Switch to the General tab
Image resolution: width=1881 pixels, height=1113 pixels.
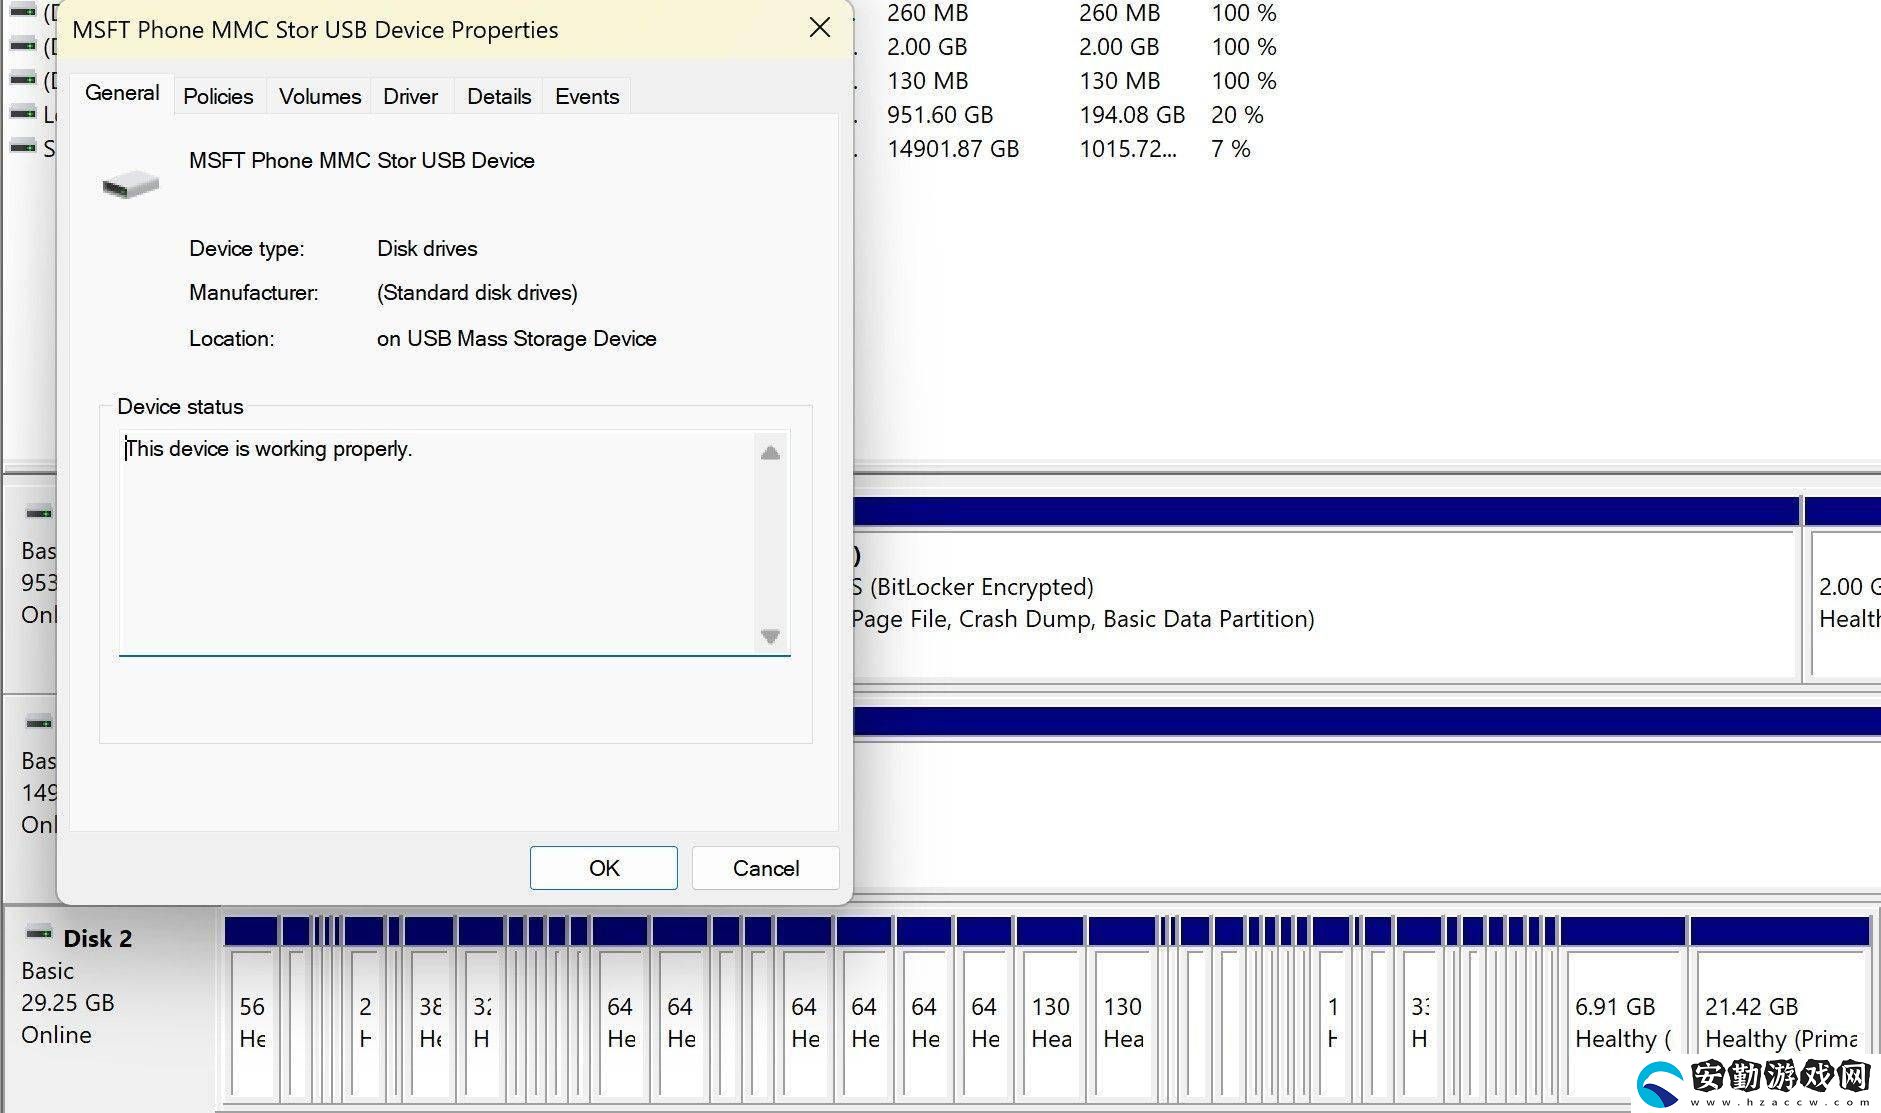click(x=122, y=93)
